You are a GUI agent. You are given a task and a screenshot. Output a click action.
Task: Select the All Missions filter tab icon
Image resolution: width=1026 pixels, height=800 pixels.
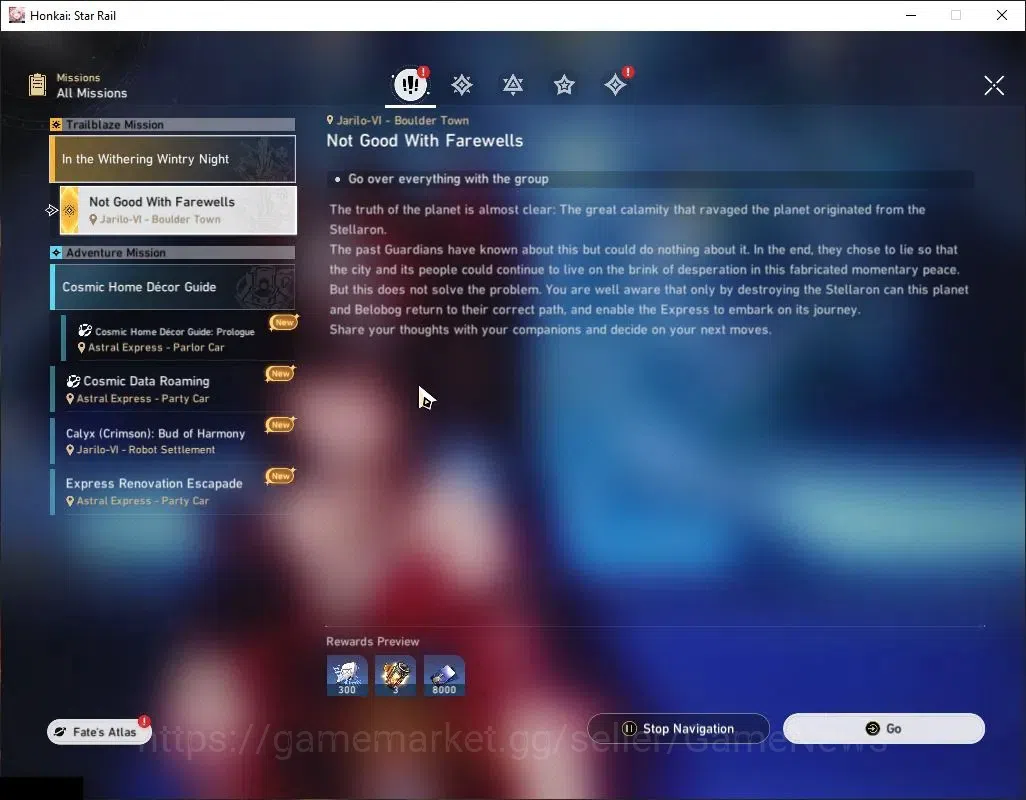(410, 84)
